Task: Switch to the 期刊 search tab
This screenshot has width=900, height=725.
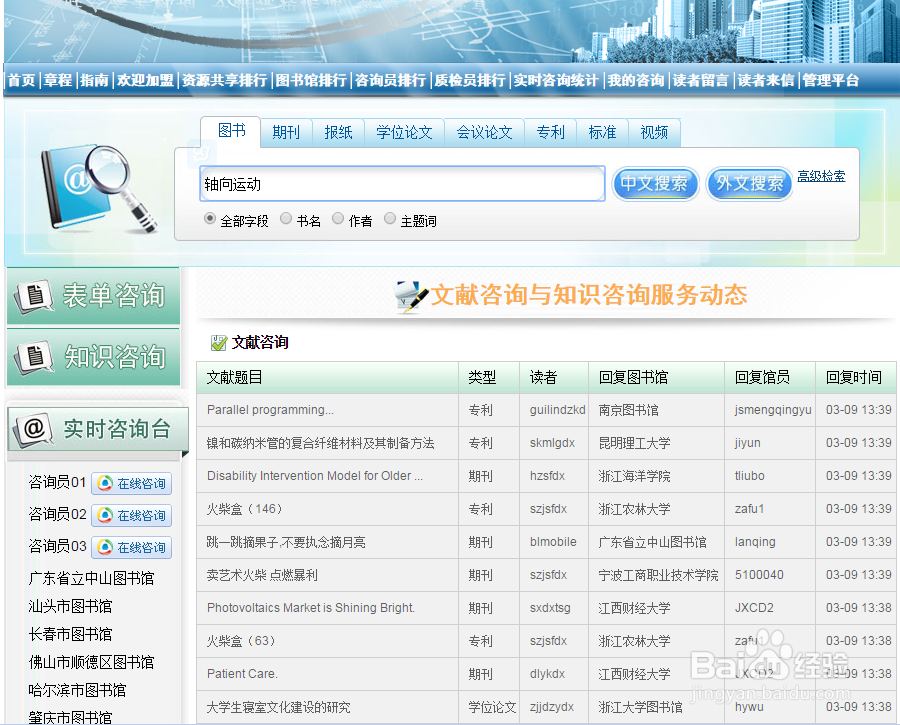Action: [x=286, y=133]
